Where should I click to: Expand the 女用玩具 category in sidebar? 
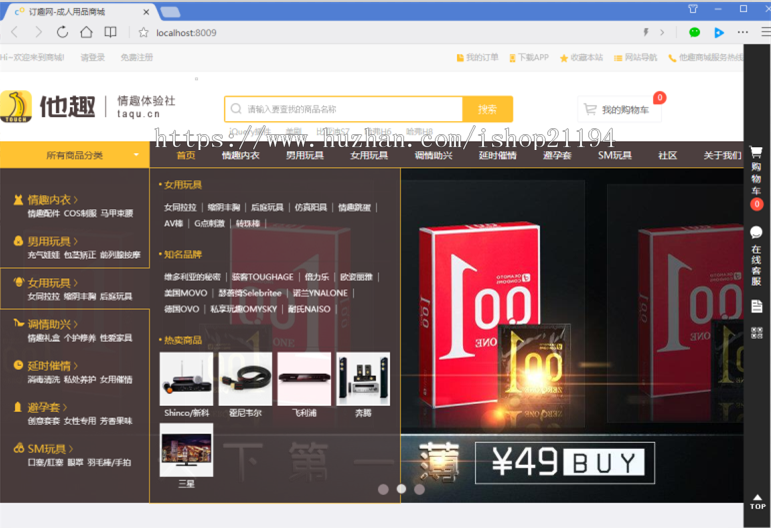[x=53, y=283]
